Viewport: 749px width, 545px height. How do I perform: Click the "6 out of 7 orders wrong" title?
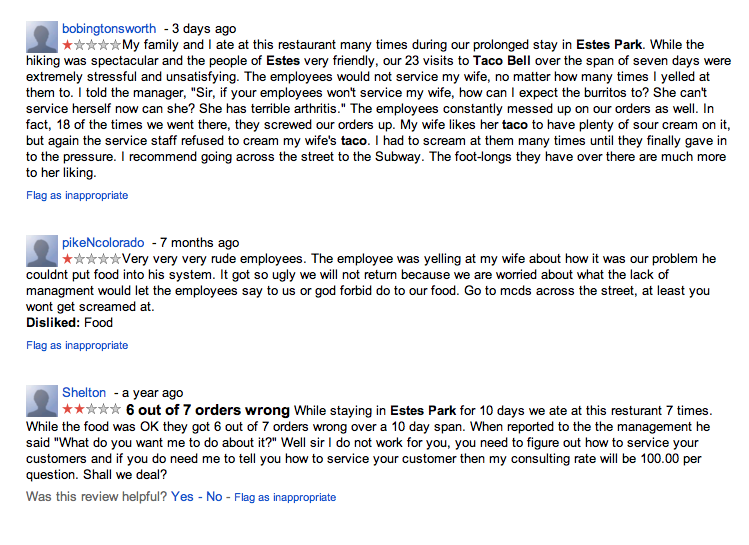point(208,410)
